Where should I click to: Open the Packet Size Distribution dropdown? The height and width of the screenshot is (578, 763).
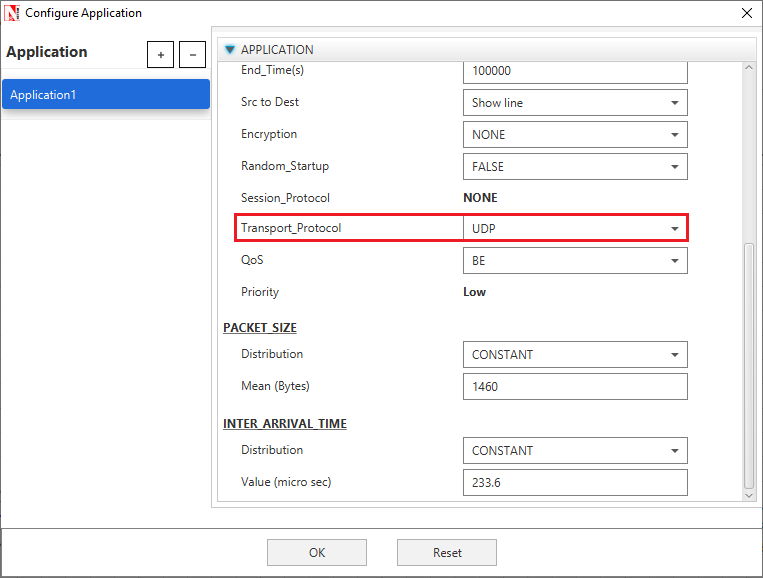pos(575,354)
